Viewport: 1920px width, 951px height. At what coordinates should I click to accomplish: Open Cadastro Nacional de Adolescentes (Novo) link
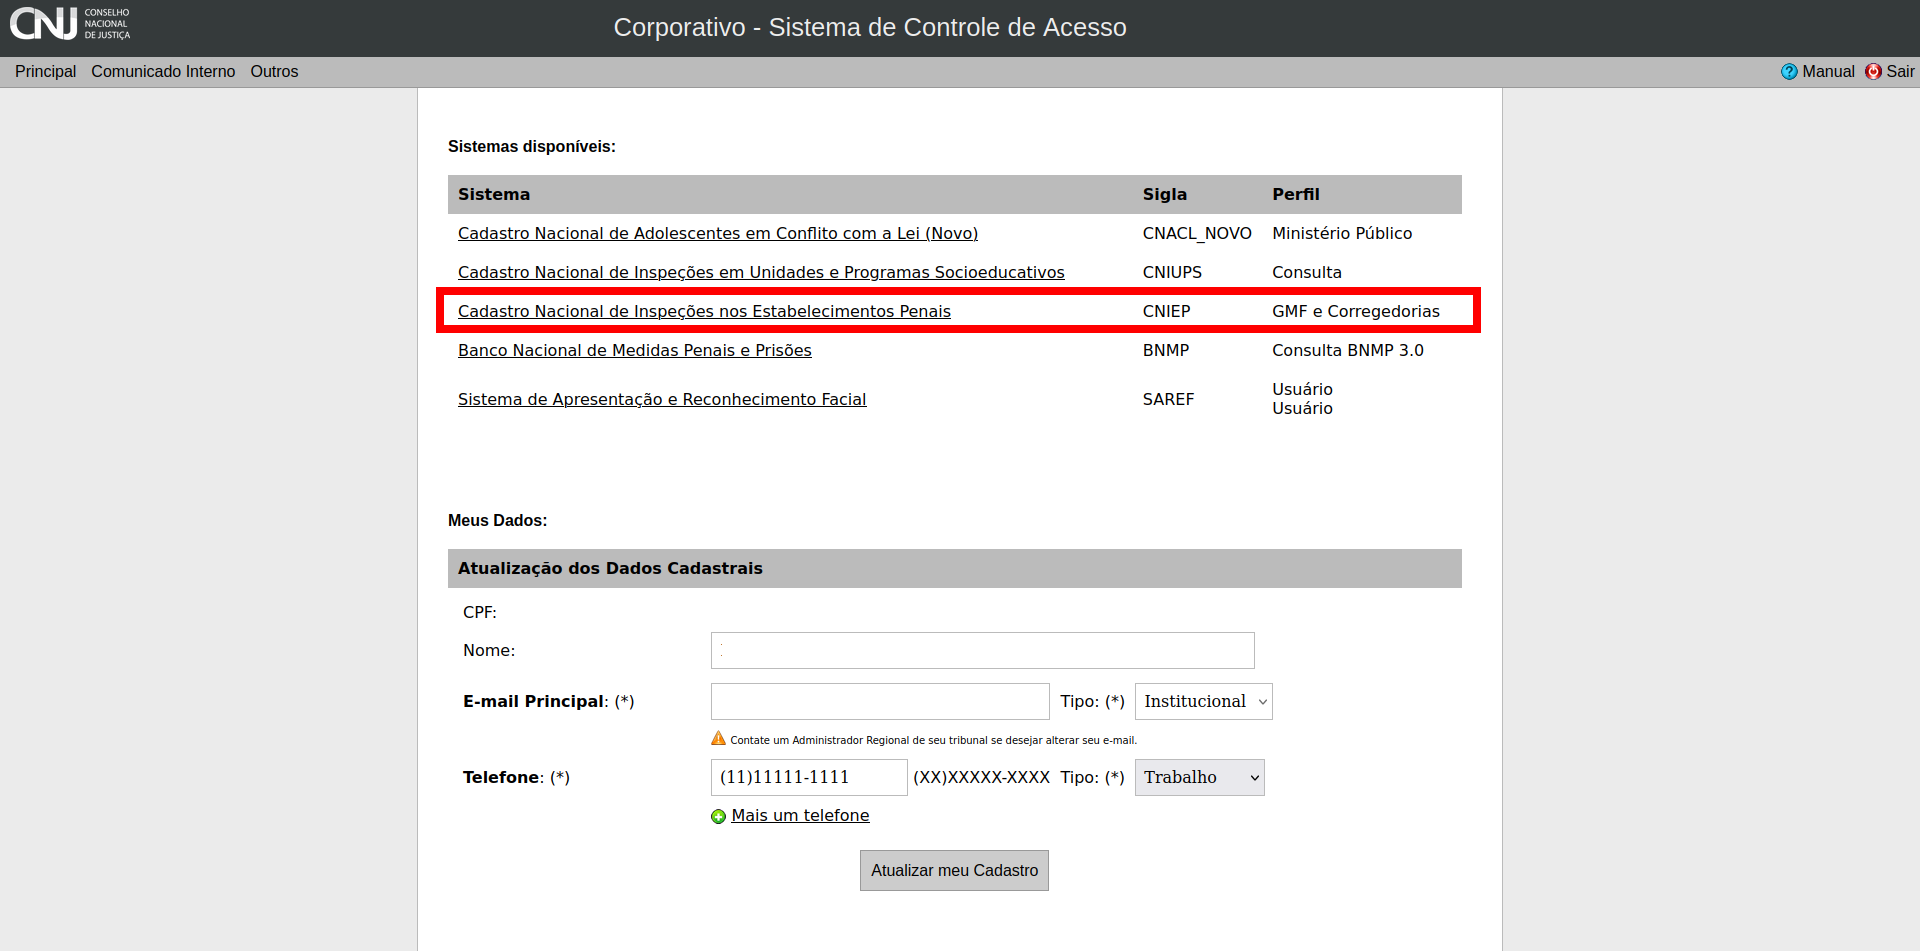point(717,234)
